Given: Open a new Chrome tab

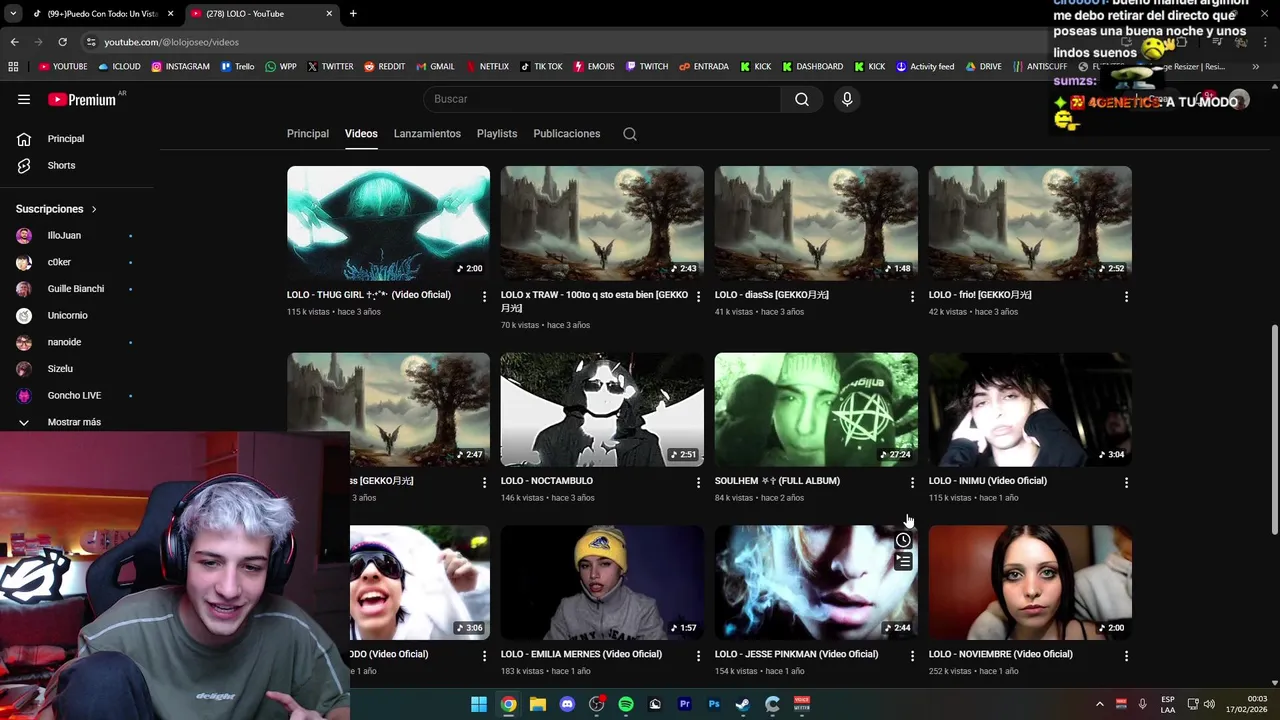Looking at the screenshot, I should click(353, 14).
